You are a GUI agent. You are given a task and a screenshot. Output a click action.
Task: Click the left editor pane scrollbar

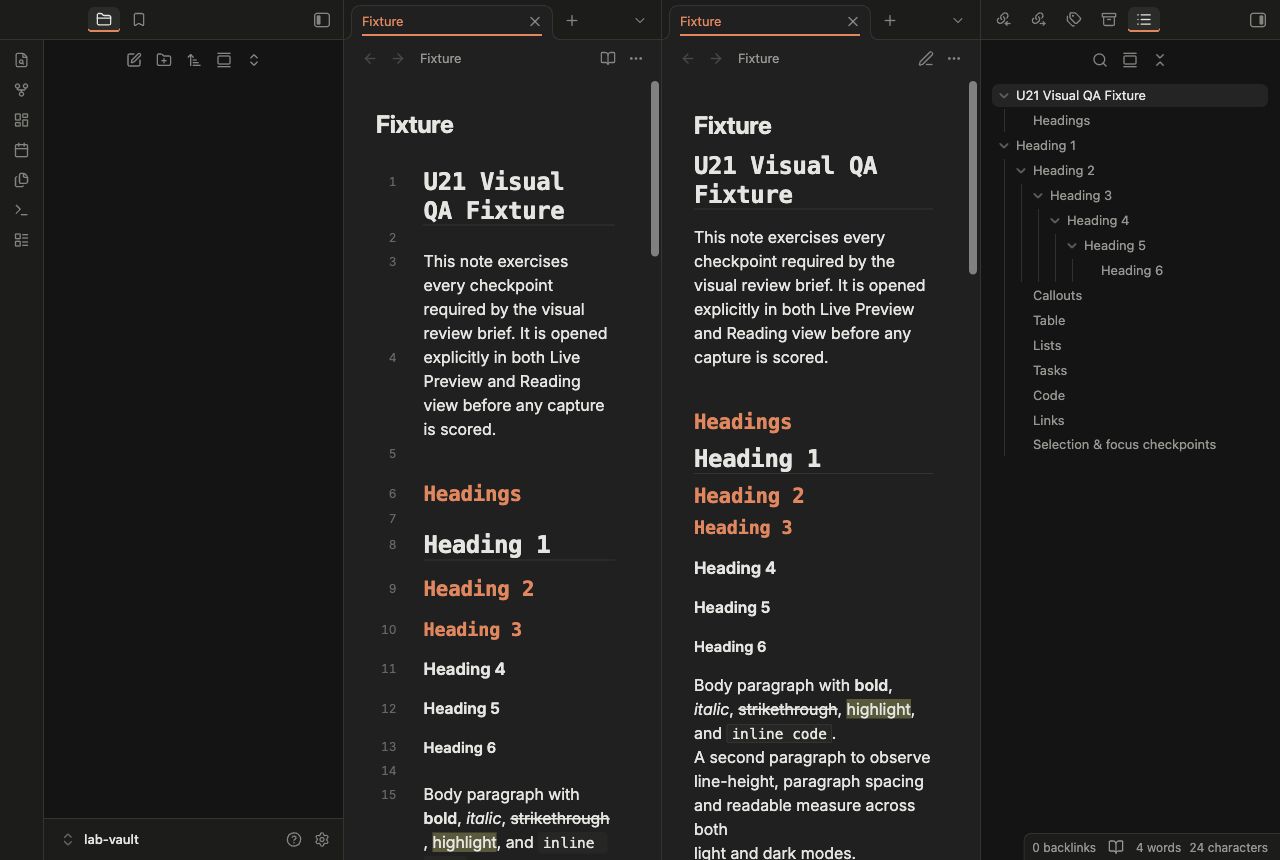coord(655,168)
